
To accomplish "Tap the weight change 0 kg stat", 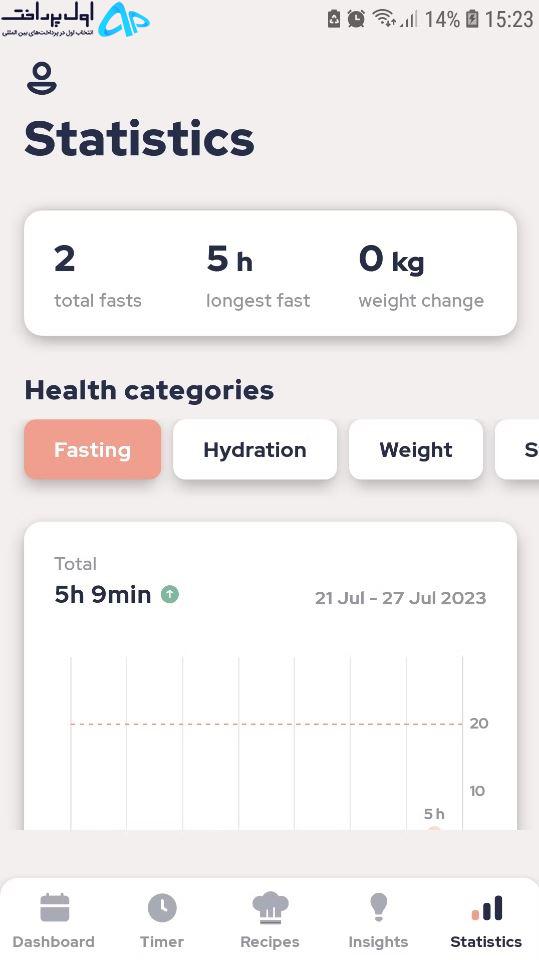I will pos(421,275).
